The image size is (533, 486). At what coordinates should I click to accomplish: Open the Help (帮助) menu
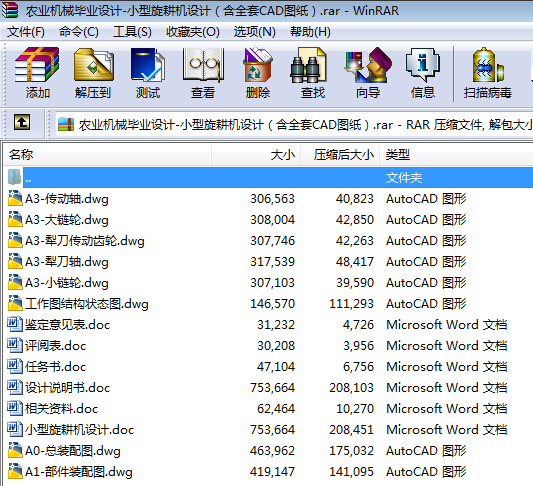[x=310, y=32]
